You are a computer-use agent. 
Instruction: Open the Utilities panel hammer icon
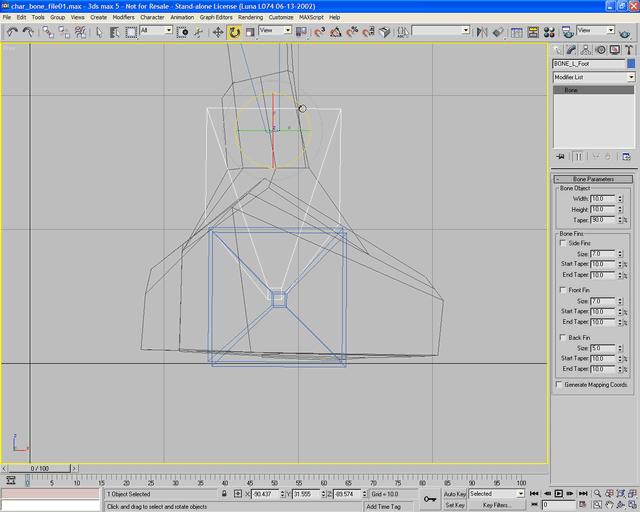pyautogui.click(x=627, y=49)
